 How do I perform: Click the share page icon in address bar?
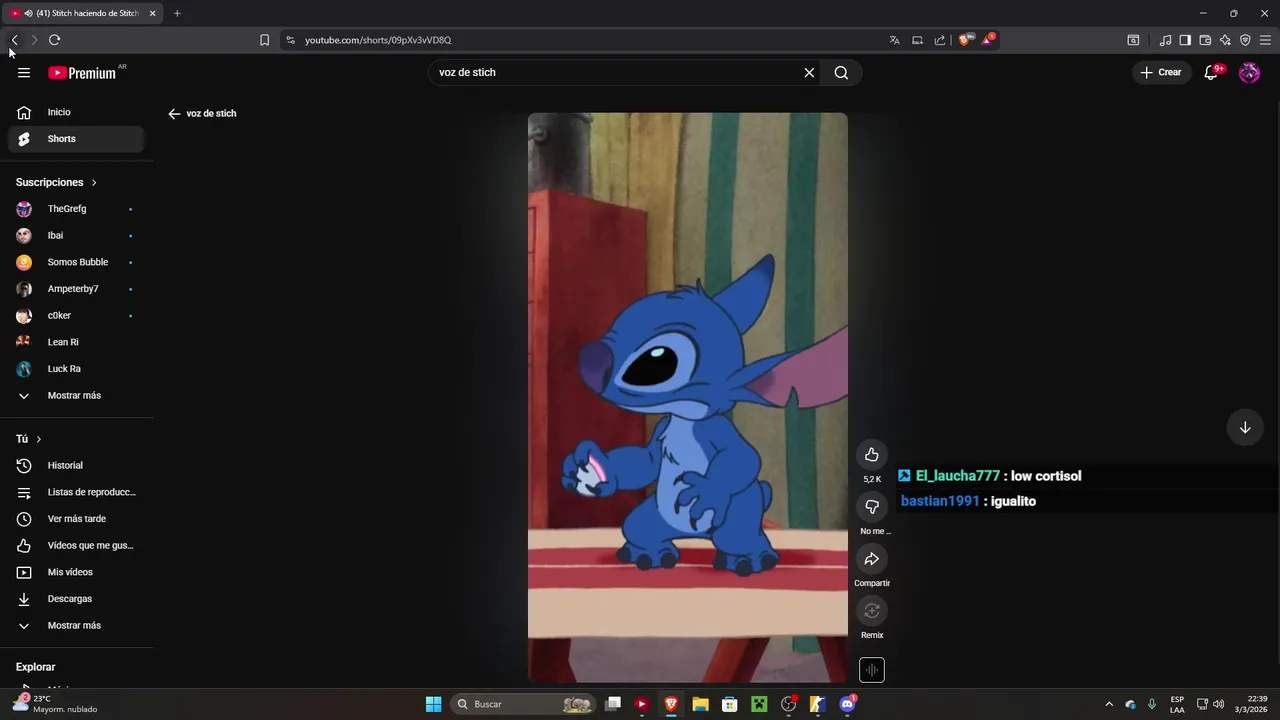pos(940,40)
